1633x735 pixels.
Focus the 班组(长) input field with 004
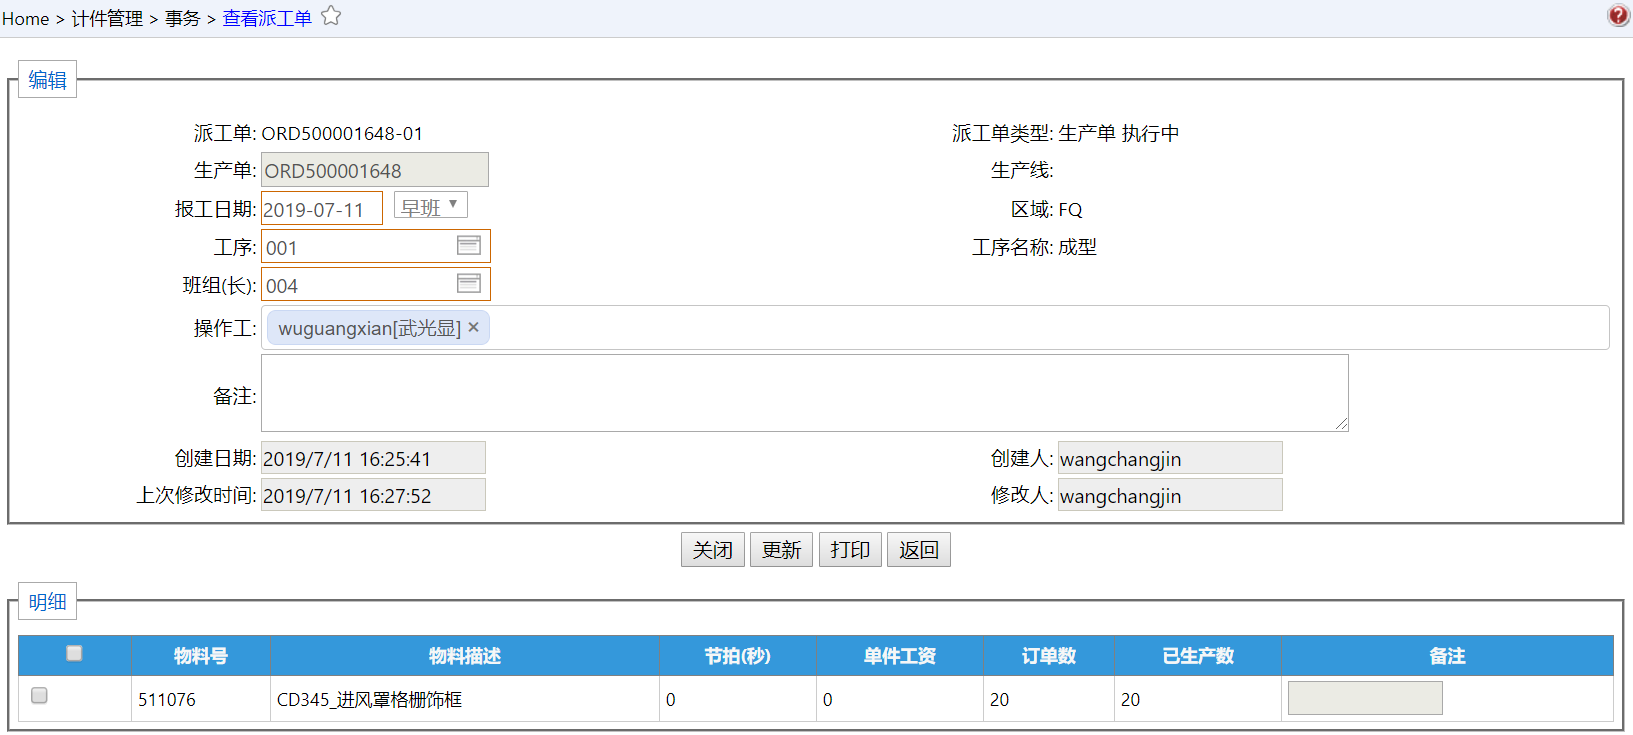coord(376,285)
